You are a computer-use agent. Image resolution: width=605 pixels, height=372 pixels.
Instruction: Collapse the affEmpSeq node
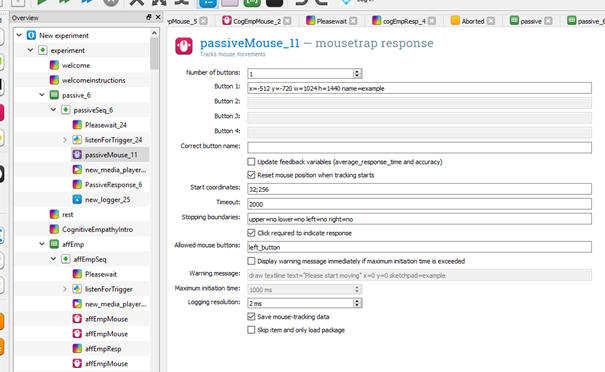pos(53,259)
